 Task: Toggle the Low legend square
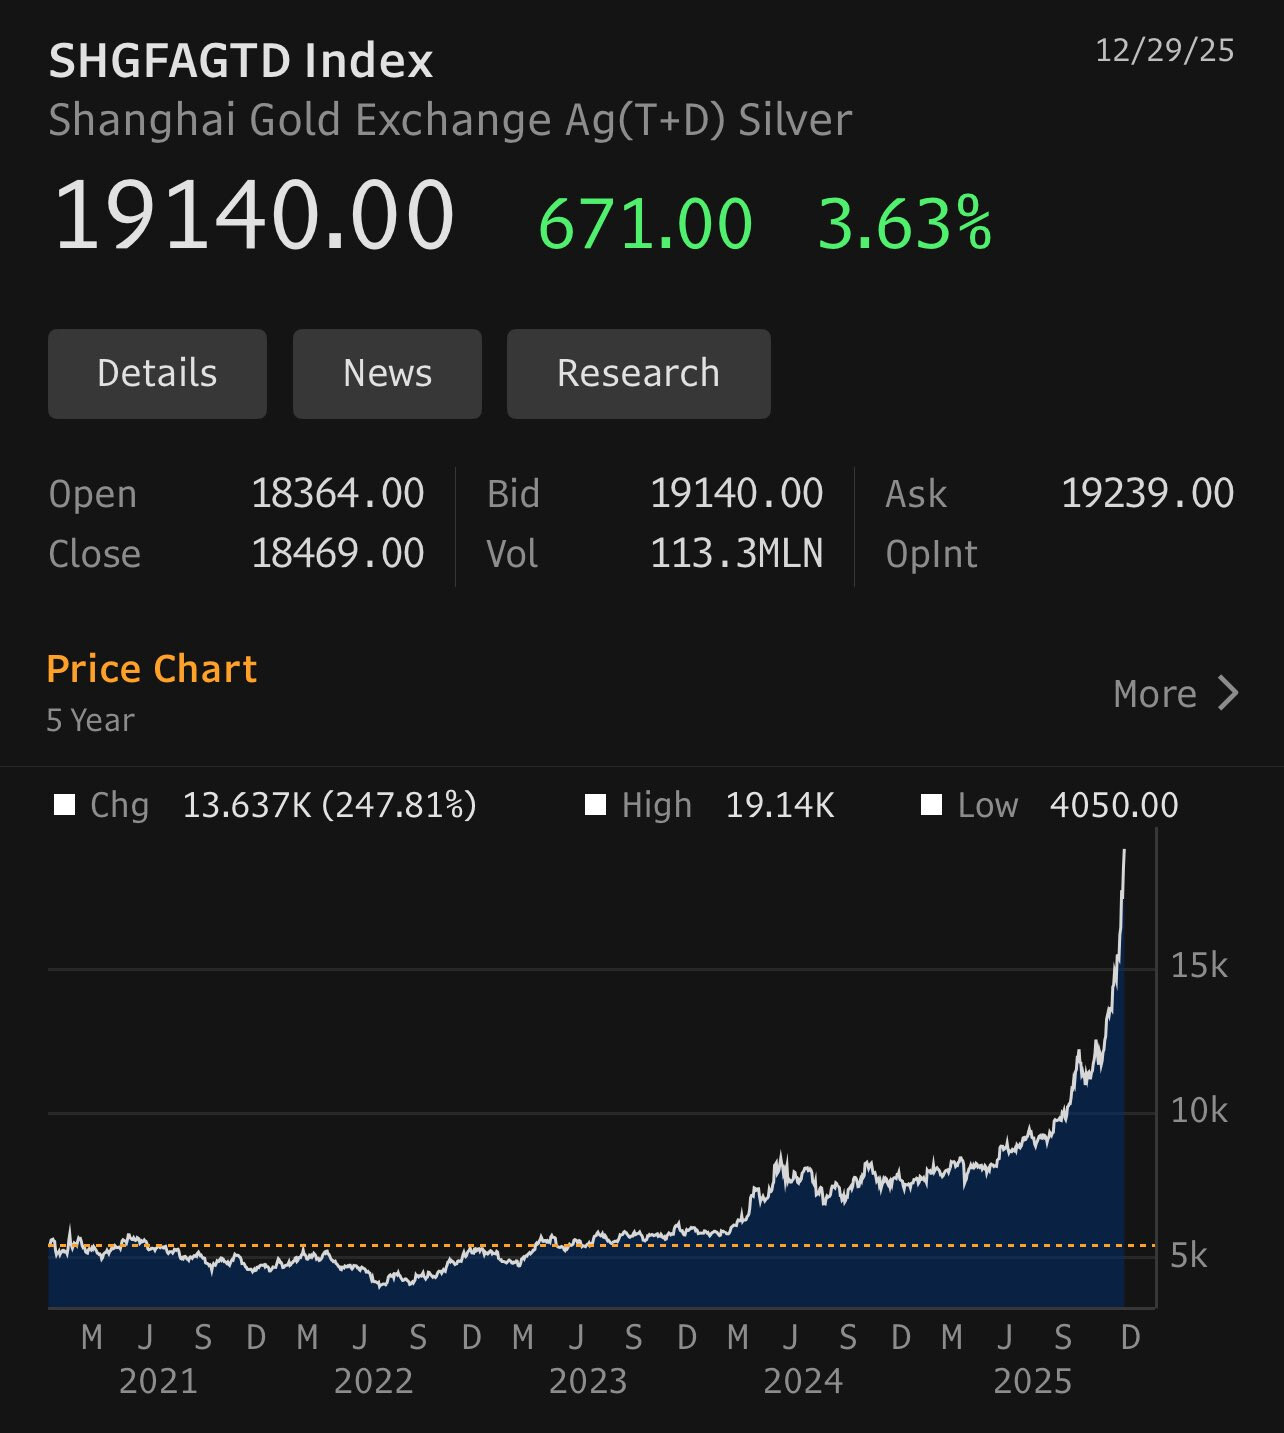click(932, 805)
